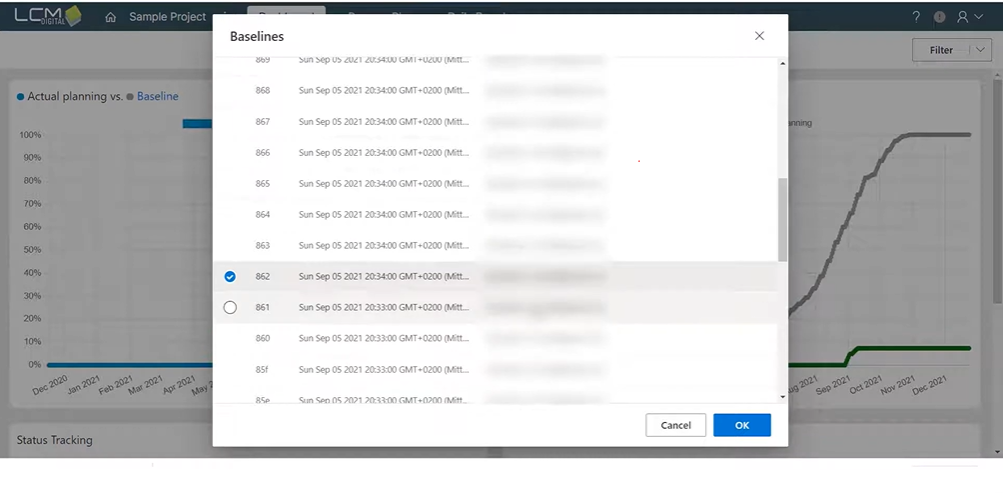Click the notification alert icon in header
1006x493 pixels.
click(x=939, y=17)
